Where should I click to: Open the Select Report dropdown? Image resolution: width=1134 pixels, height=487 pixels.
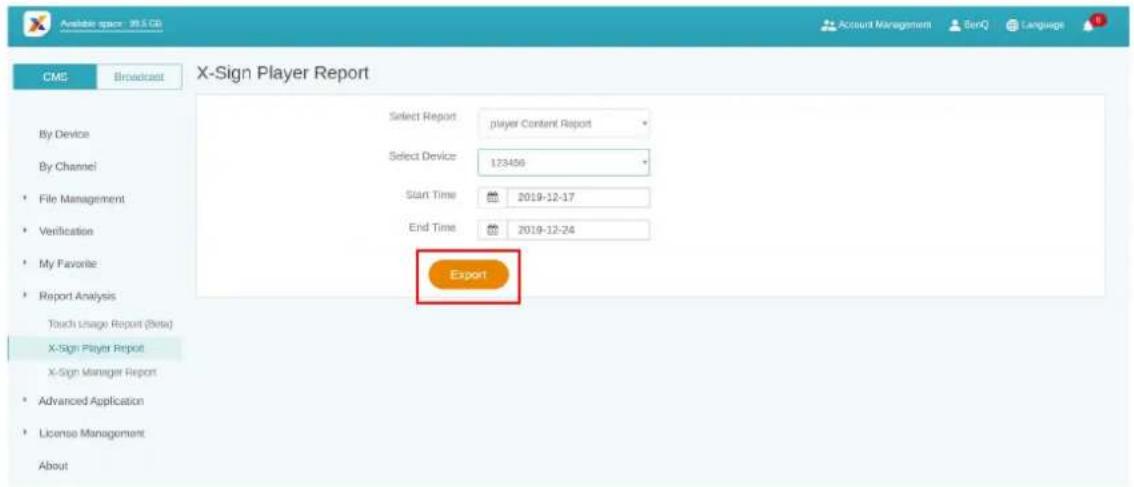pyautogui.click(x=563, y=124)
